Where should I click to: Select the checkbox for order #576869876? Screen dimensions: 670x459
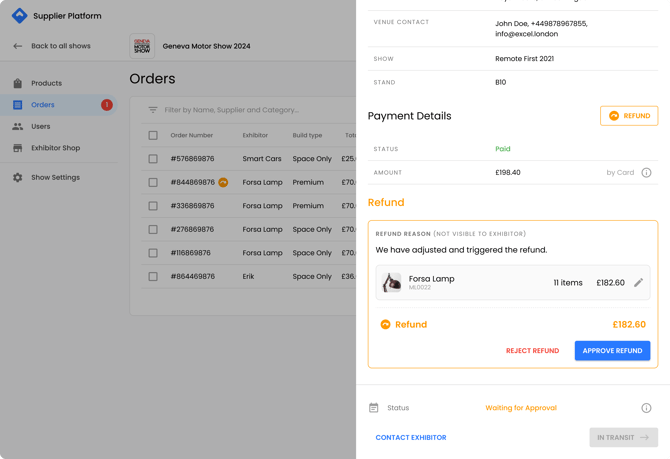153,159
